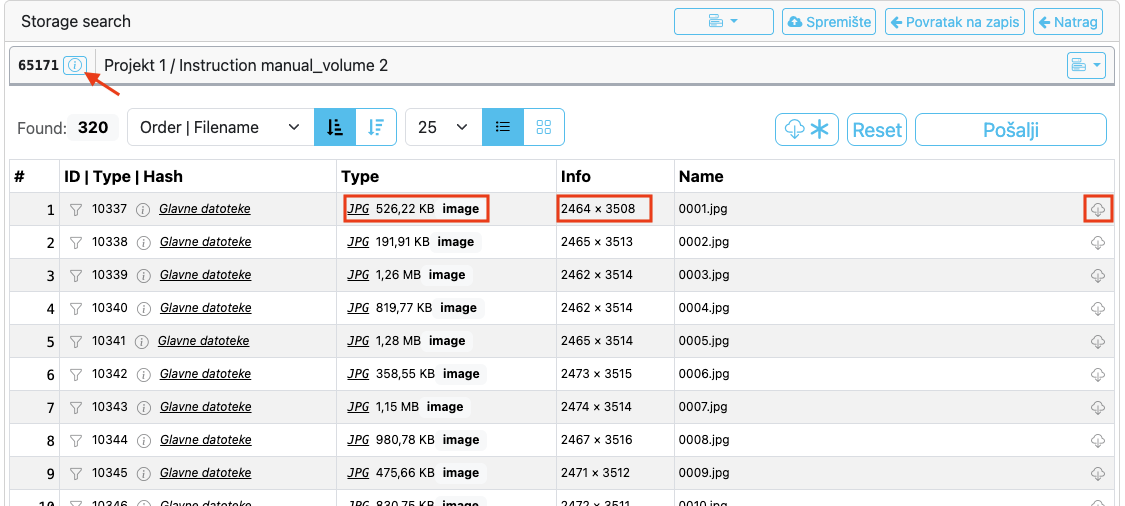Download the file 0003.jpg via cloud icon
Screen dimensions: 1125x506
tap(1097, 276)
